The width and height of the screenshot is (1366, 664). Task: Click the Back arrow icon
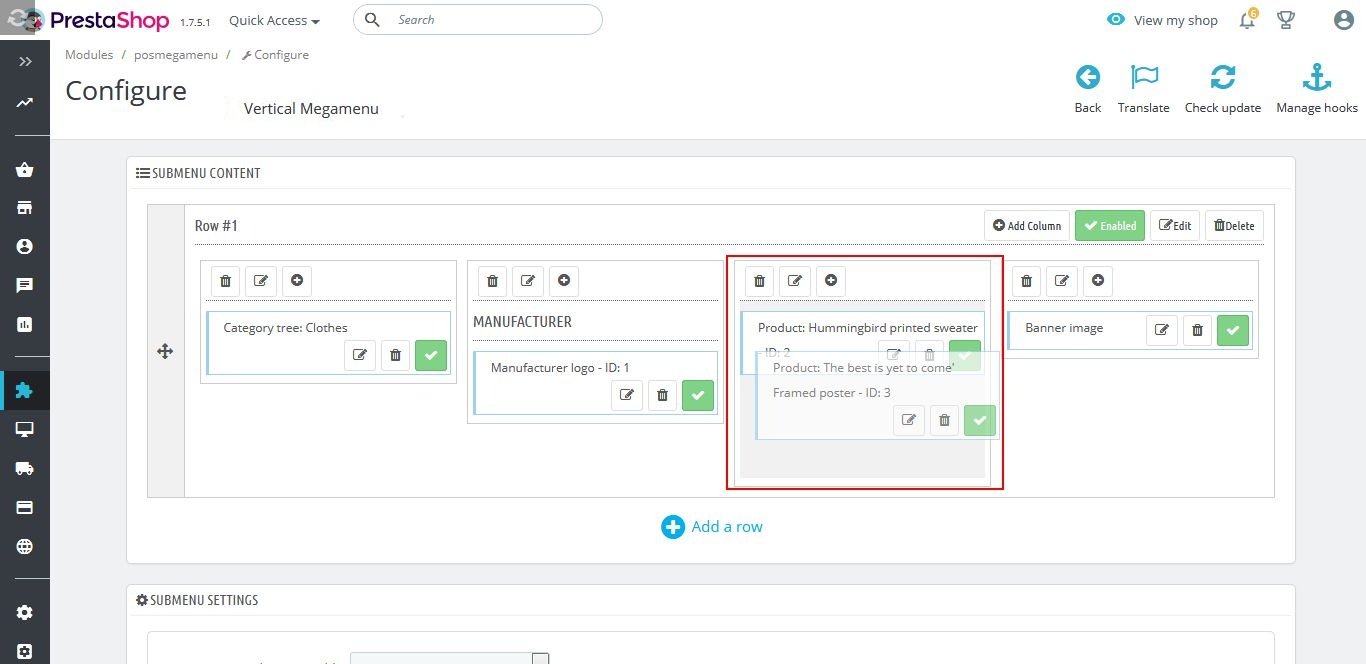[x=1087, y=78]
